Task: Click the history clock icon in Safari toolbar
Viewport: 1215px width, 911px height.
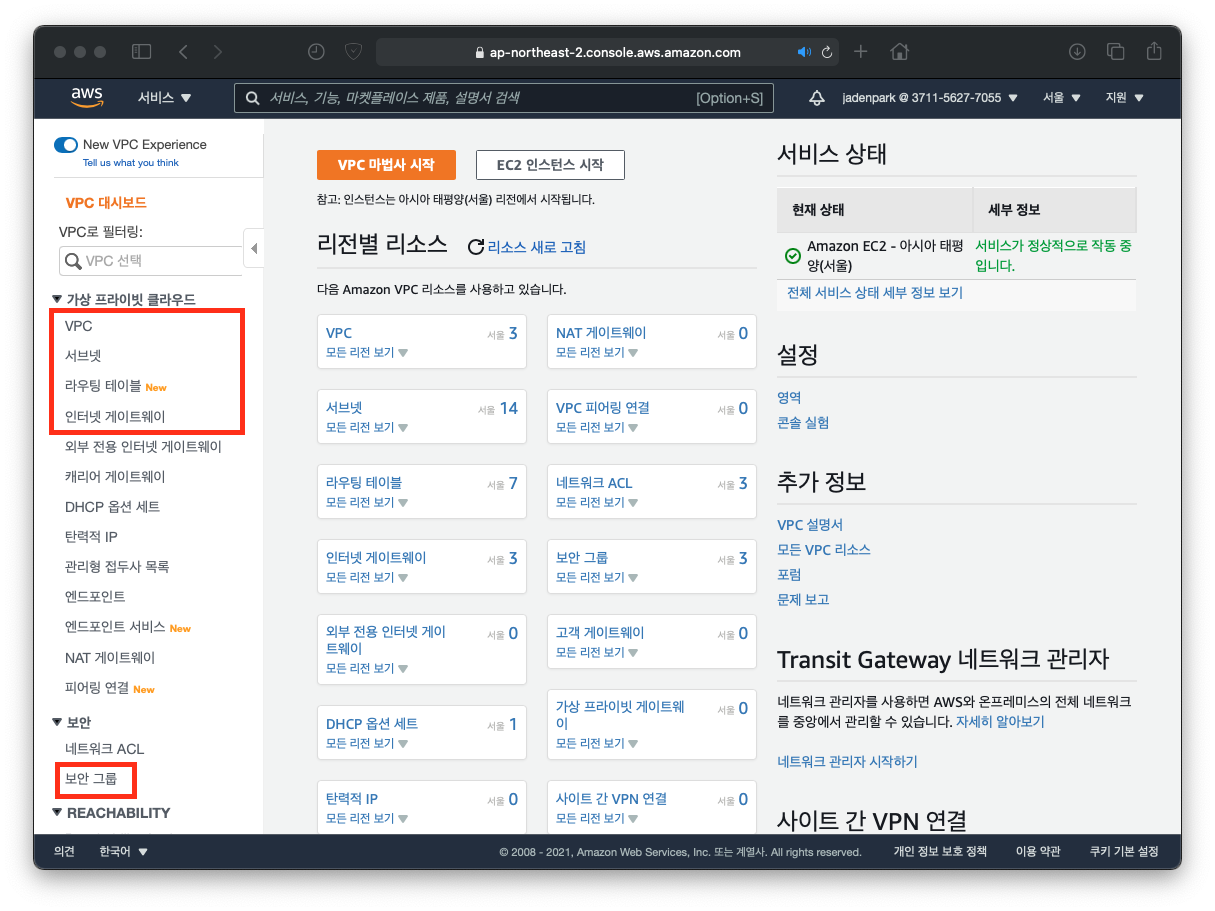Action: click(x=316, y=52)
